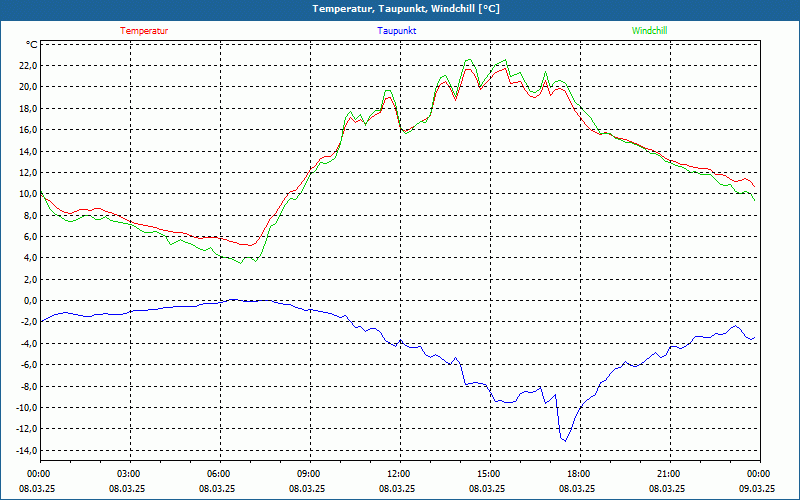
Task: Click the -12,0 y-axis value
Action: 27,429
